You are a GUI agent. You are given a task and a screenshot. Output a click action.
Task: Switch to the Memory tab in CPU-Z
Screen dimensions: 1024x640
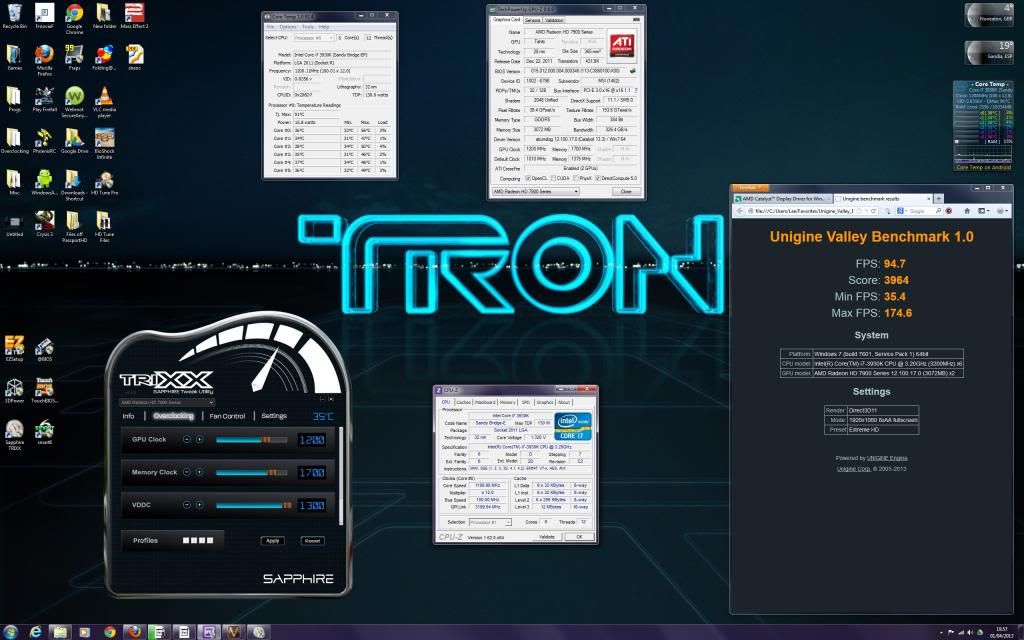click(507, 402)
